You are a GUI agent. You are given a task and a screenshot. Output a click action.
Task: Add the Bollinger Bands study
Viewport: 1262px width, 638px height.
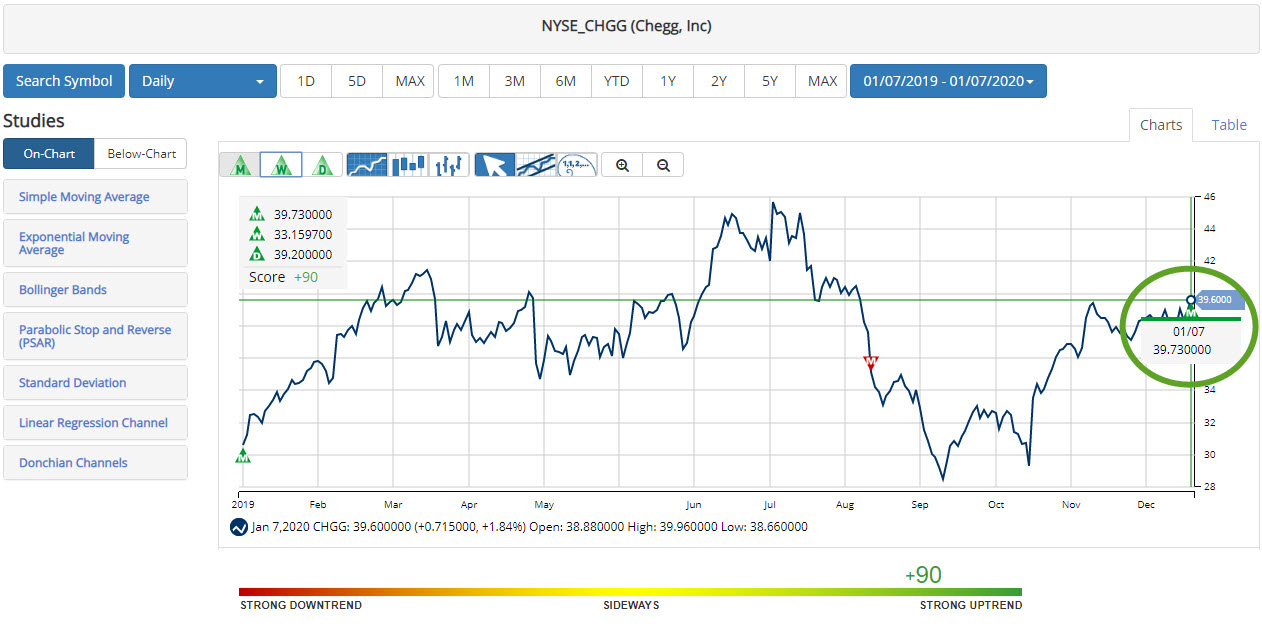pyautogui.click(x=95, y=290)
